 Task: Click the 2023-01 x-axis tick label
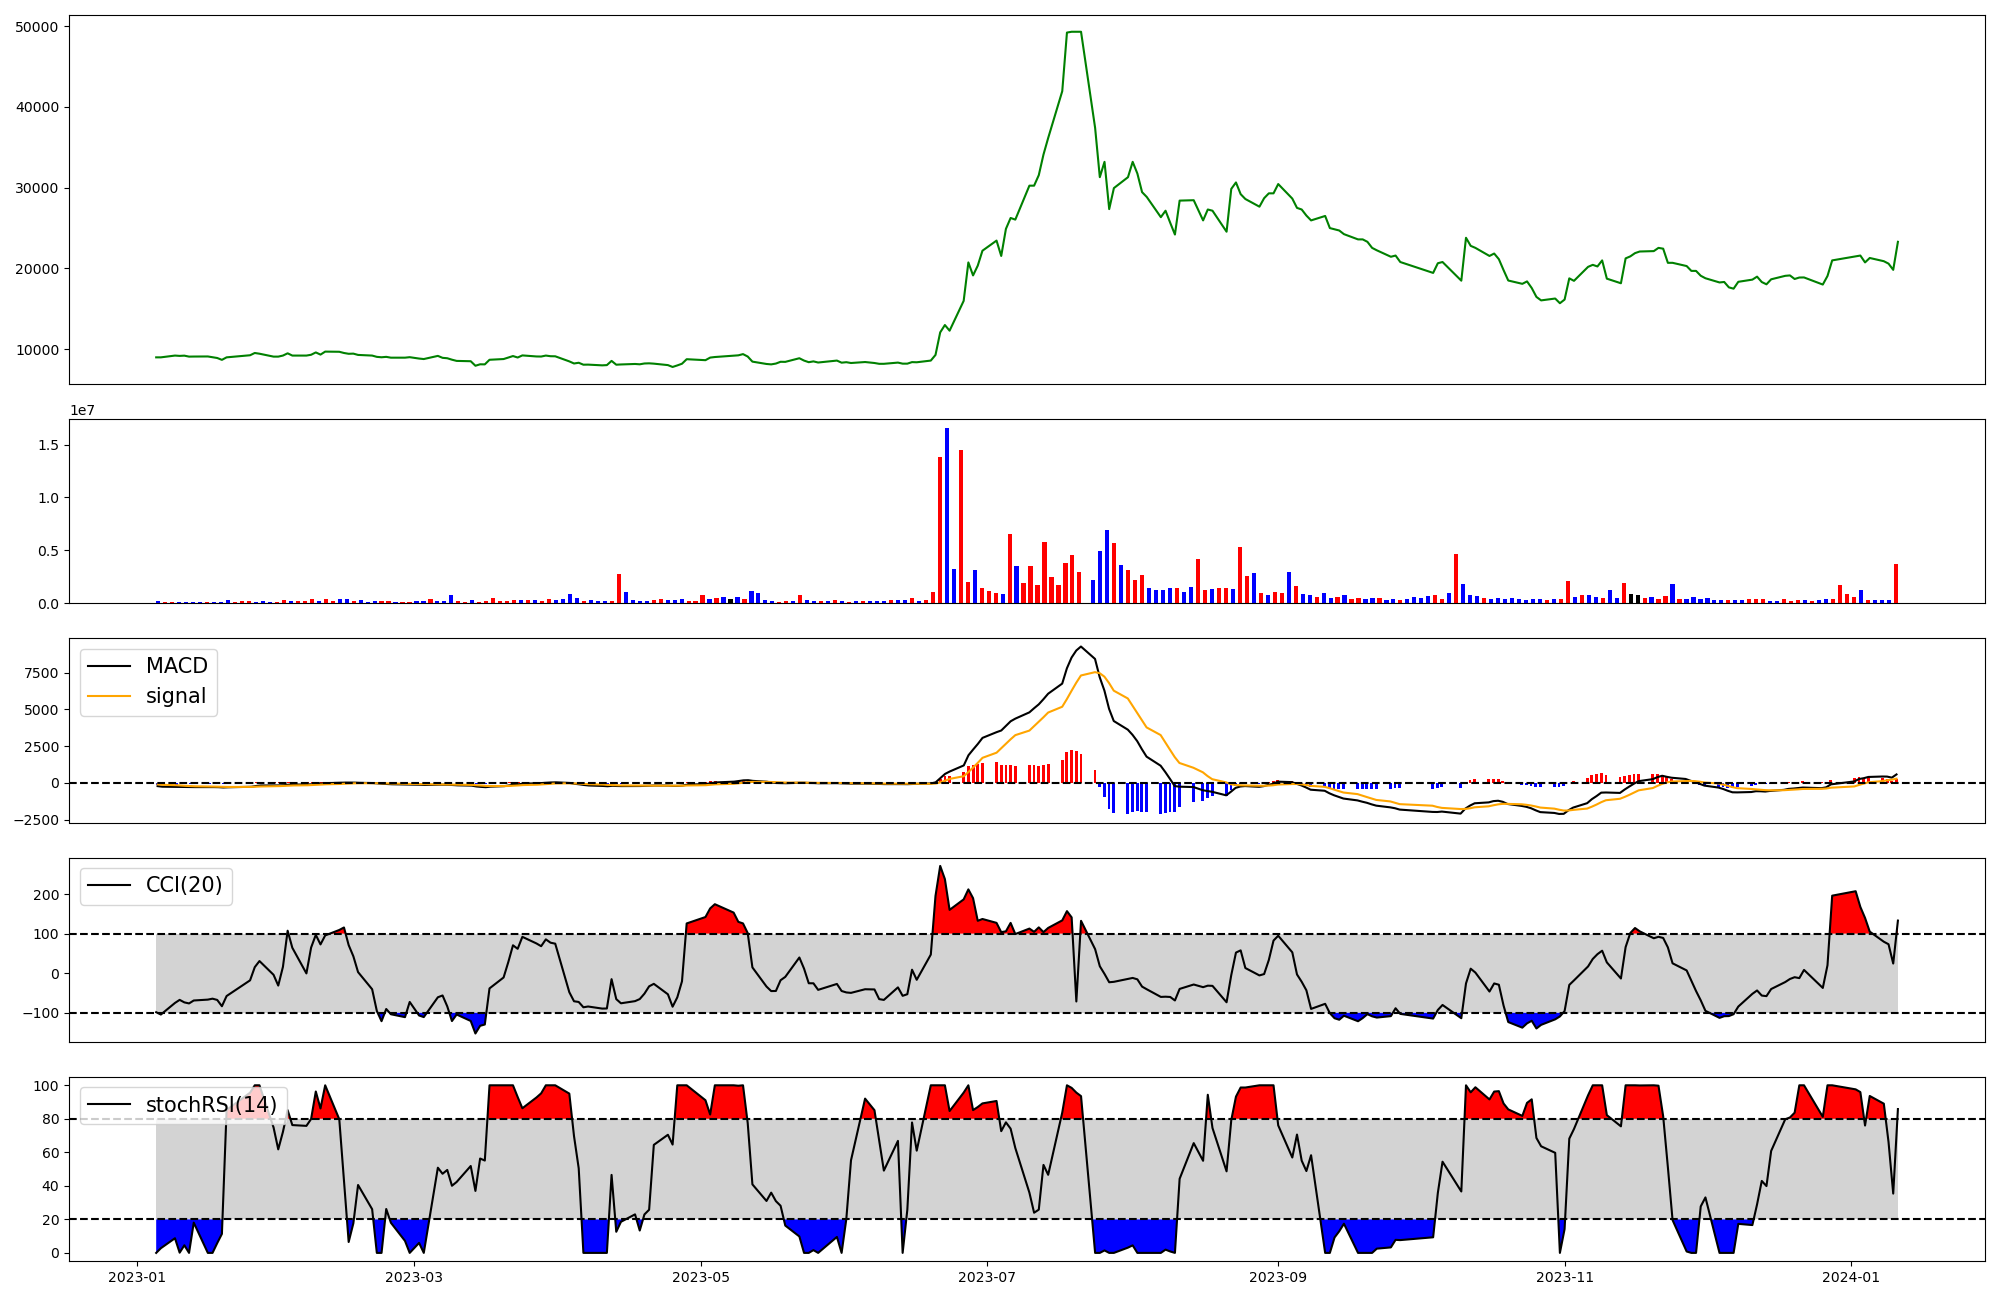pyautogui.click(x=136, y=1277)
